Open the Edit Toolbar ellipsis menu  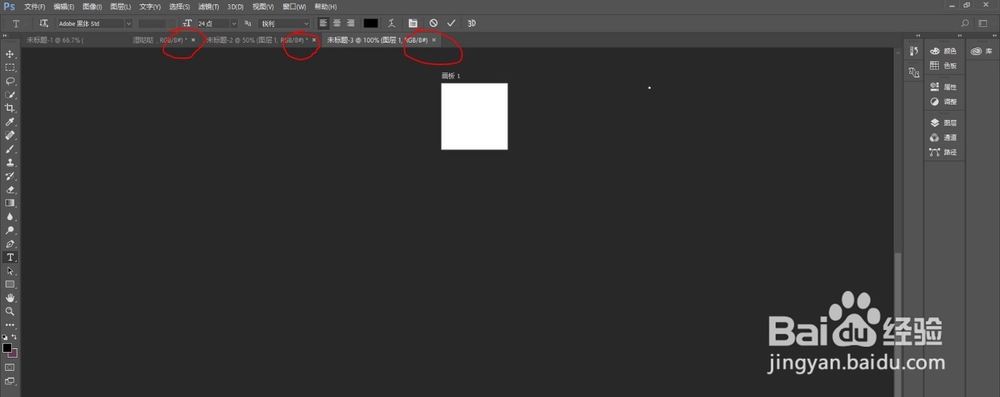point(10,324)
